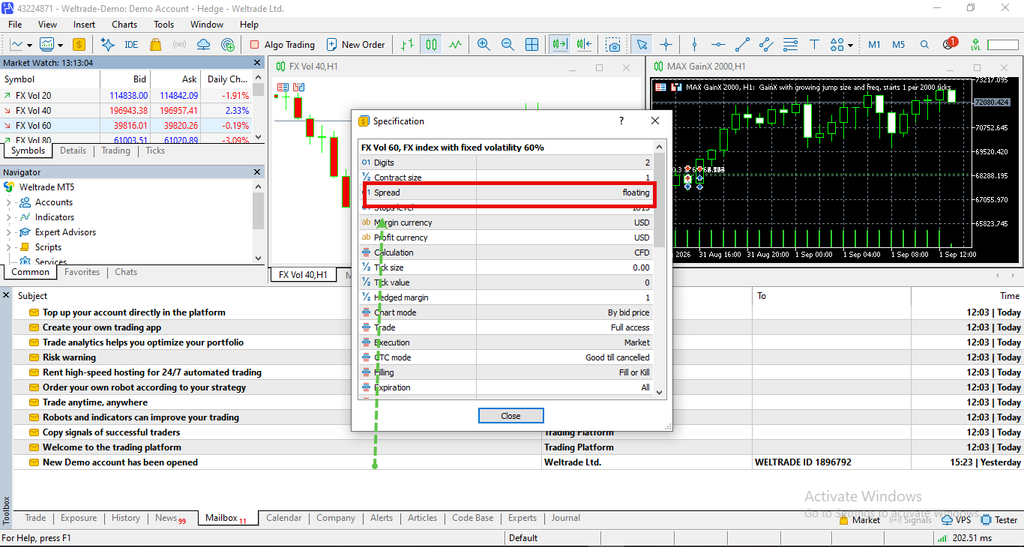Open the chart profiles dropdown arrow
This screenshot has width=1024, height=547.
[x=60, y=45]
